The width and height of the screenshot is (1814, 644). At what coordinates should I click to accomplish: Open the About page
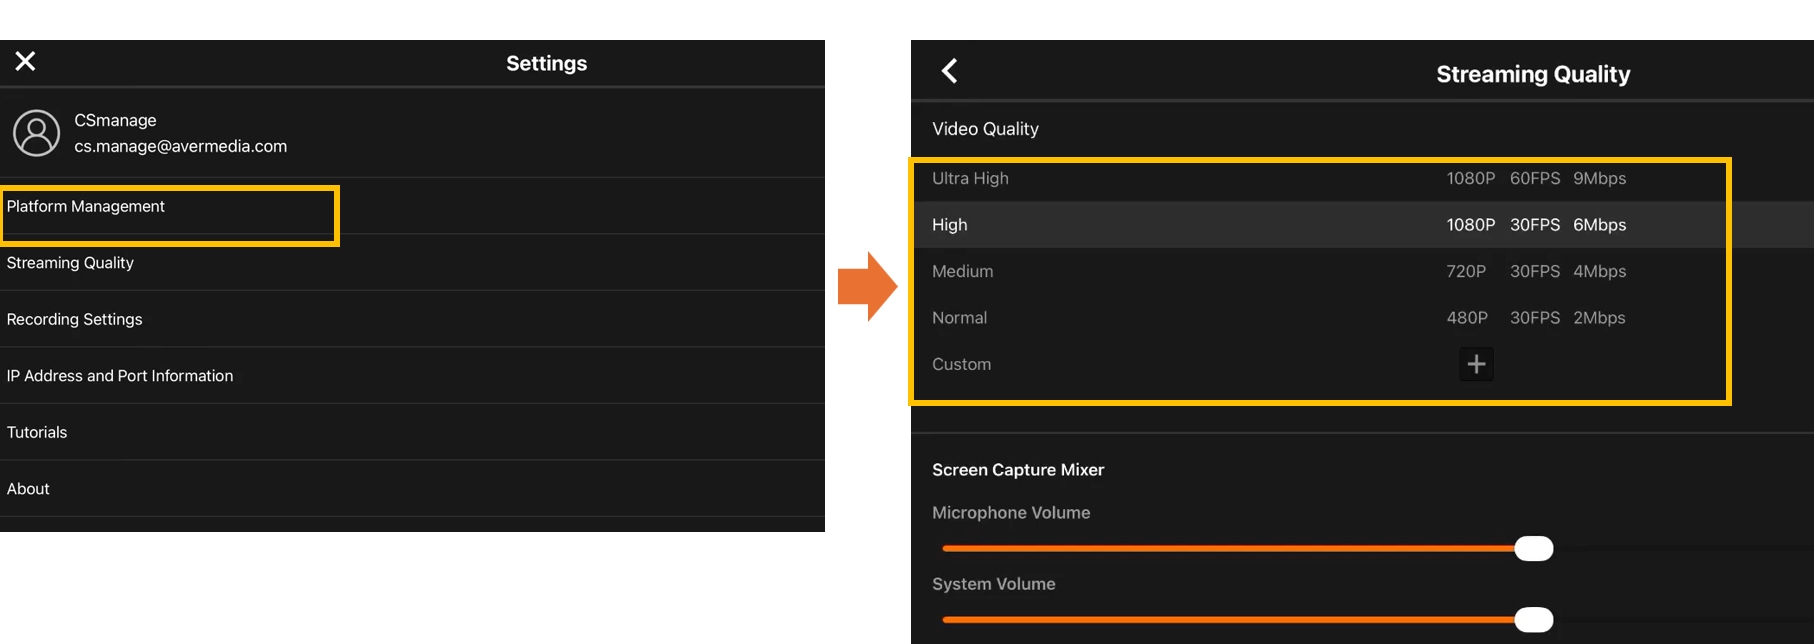click(28, 489)
